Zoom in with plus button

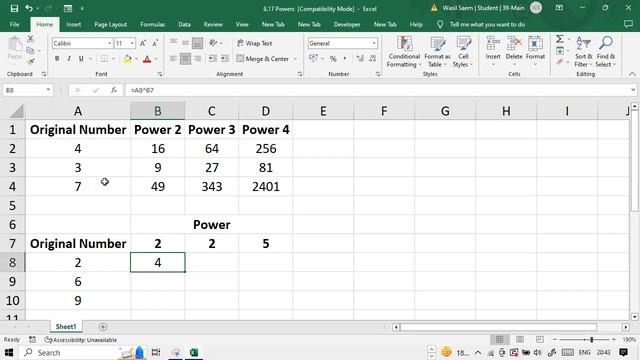[614, 340]
